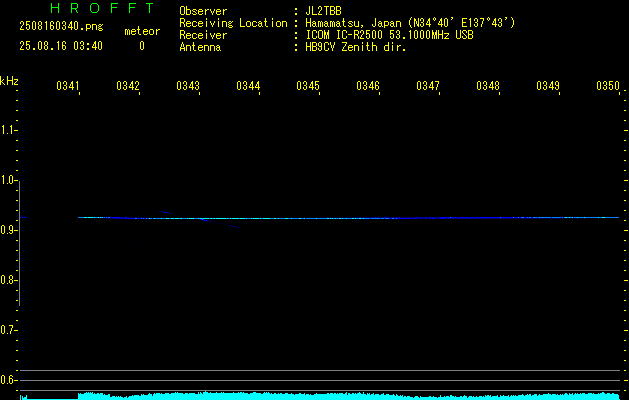Select Hamamatsu, Japan location text

410,23
